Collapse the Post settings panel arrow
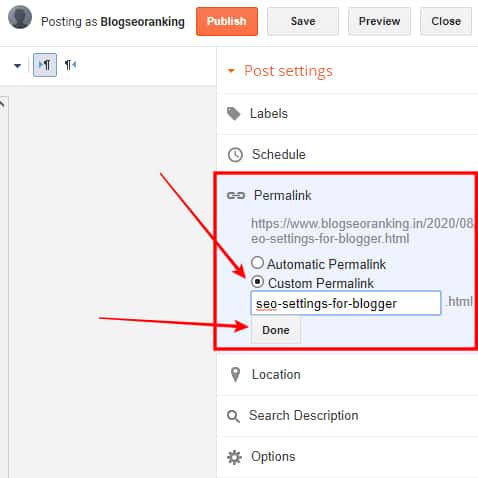Screen dimensions: 478x478 pos(231,71)
